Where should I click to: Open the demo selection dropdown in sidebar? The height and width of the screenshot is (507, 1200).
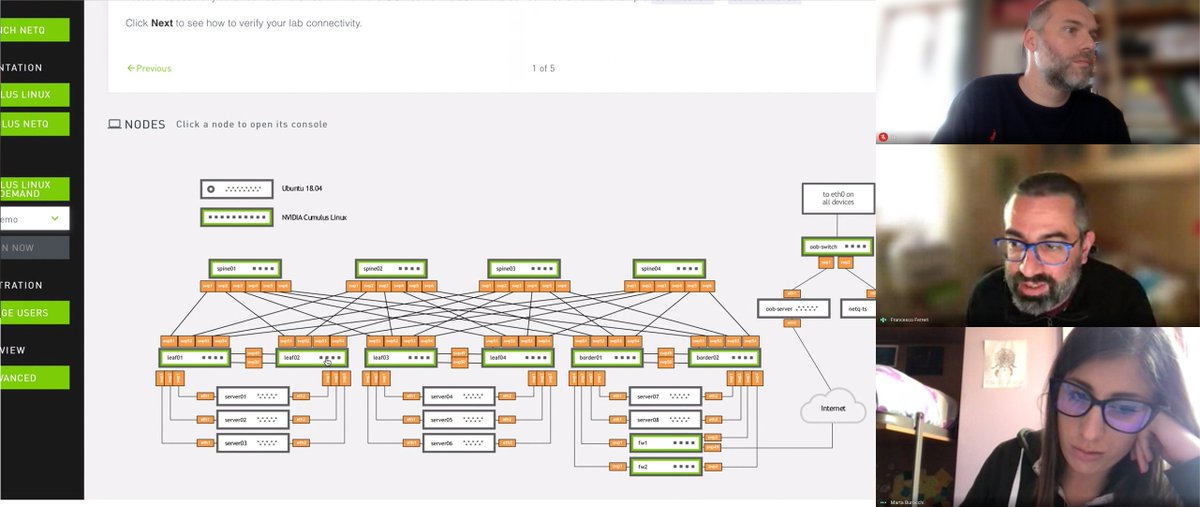pos(35,219)
